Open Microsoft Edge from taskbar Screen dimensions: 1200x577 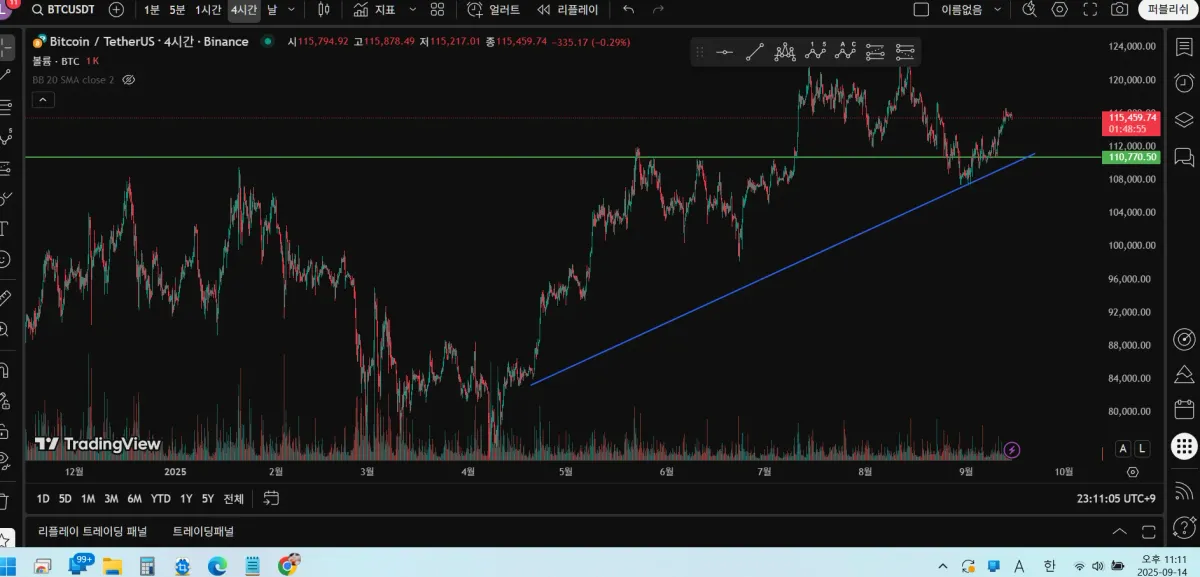217,566
